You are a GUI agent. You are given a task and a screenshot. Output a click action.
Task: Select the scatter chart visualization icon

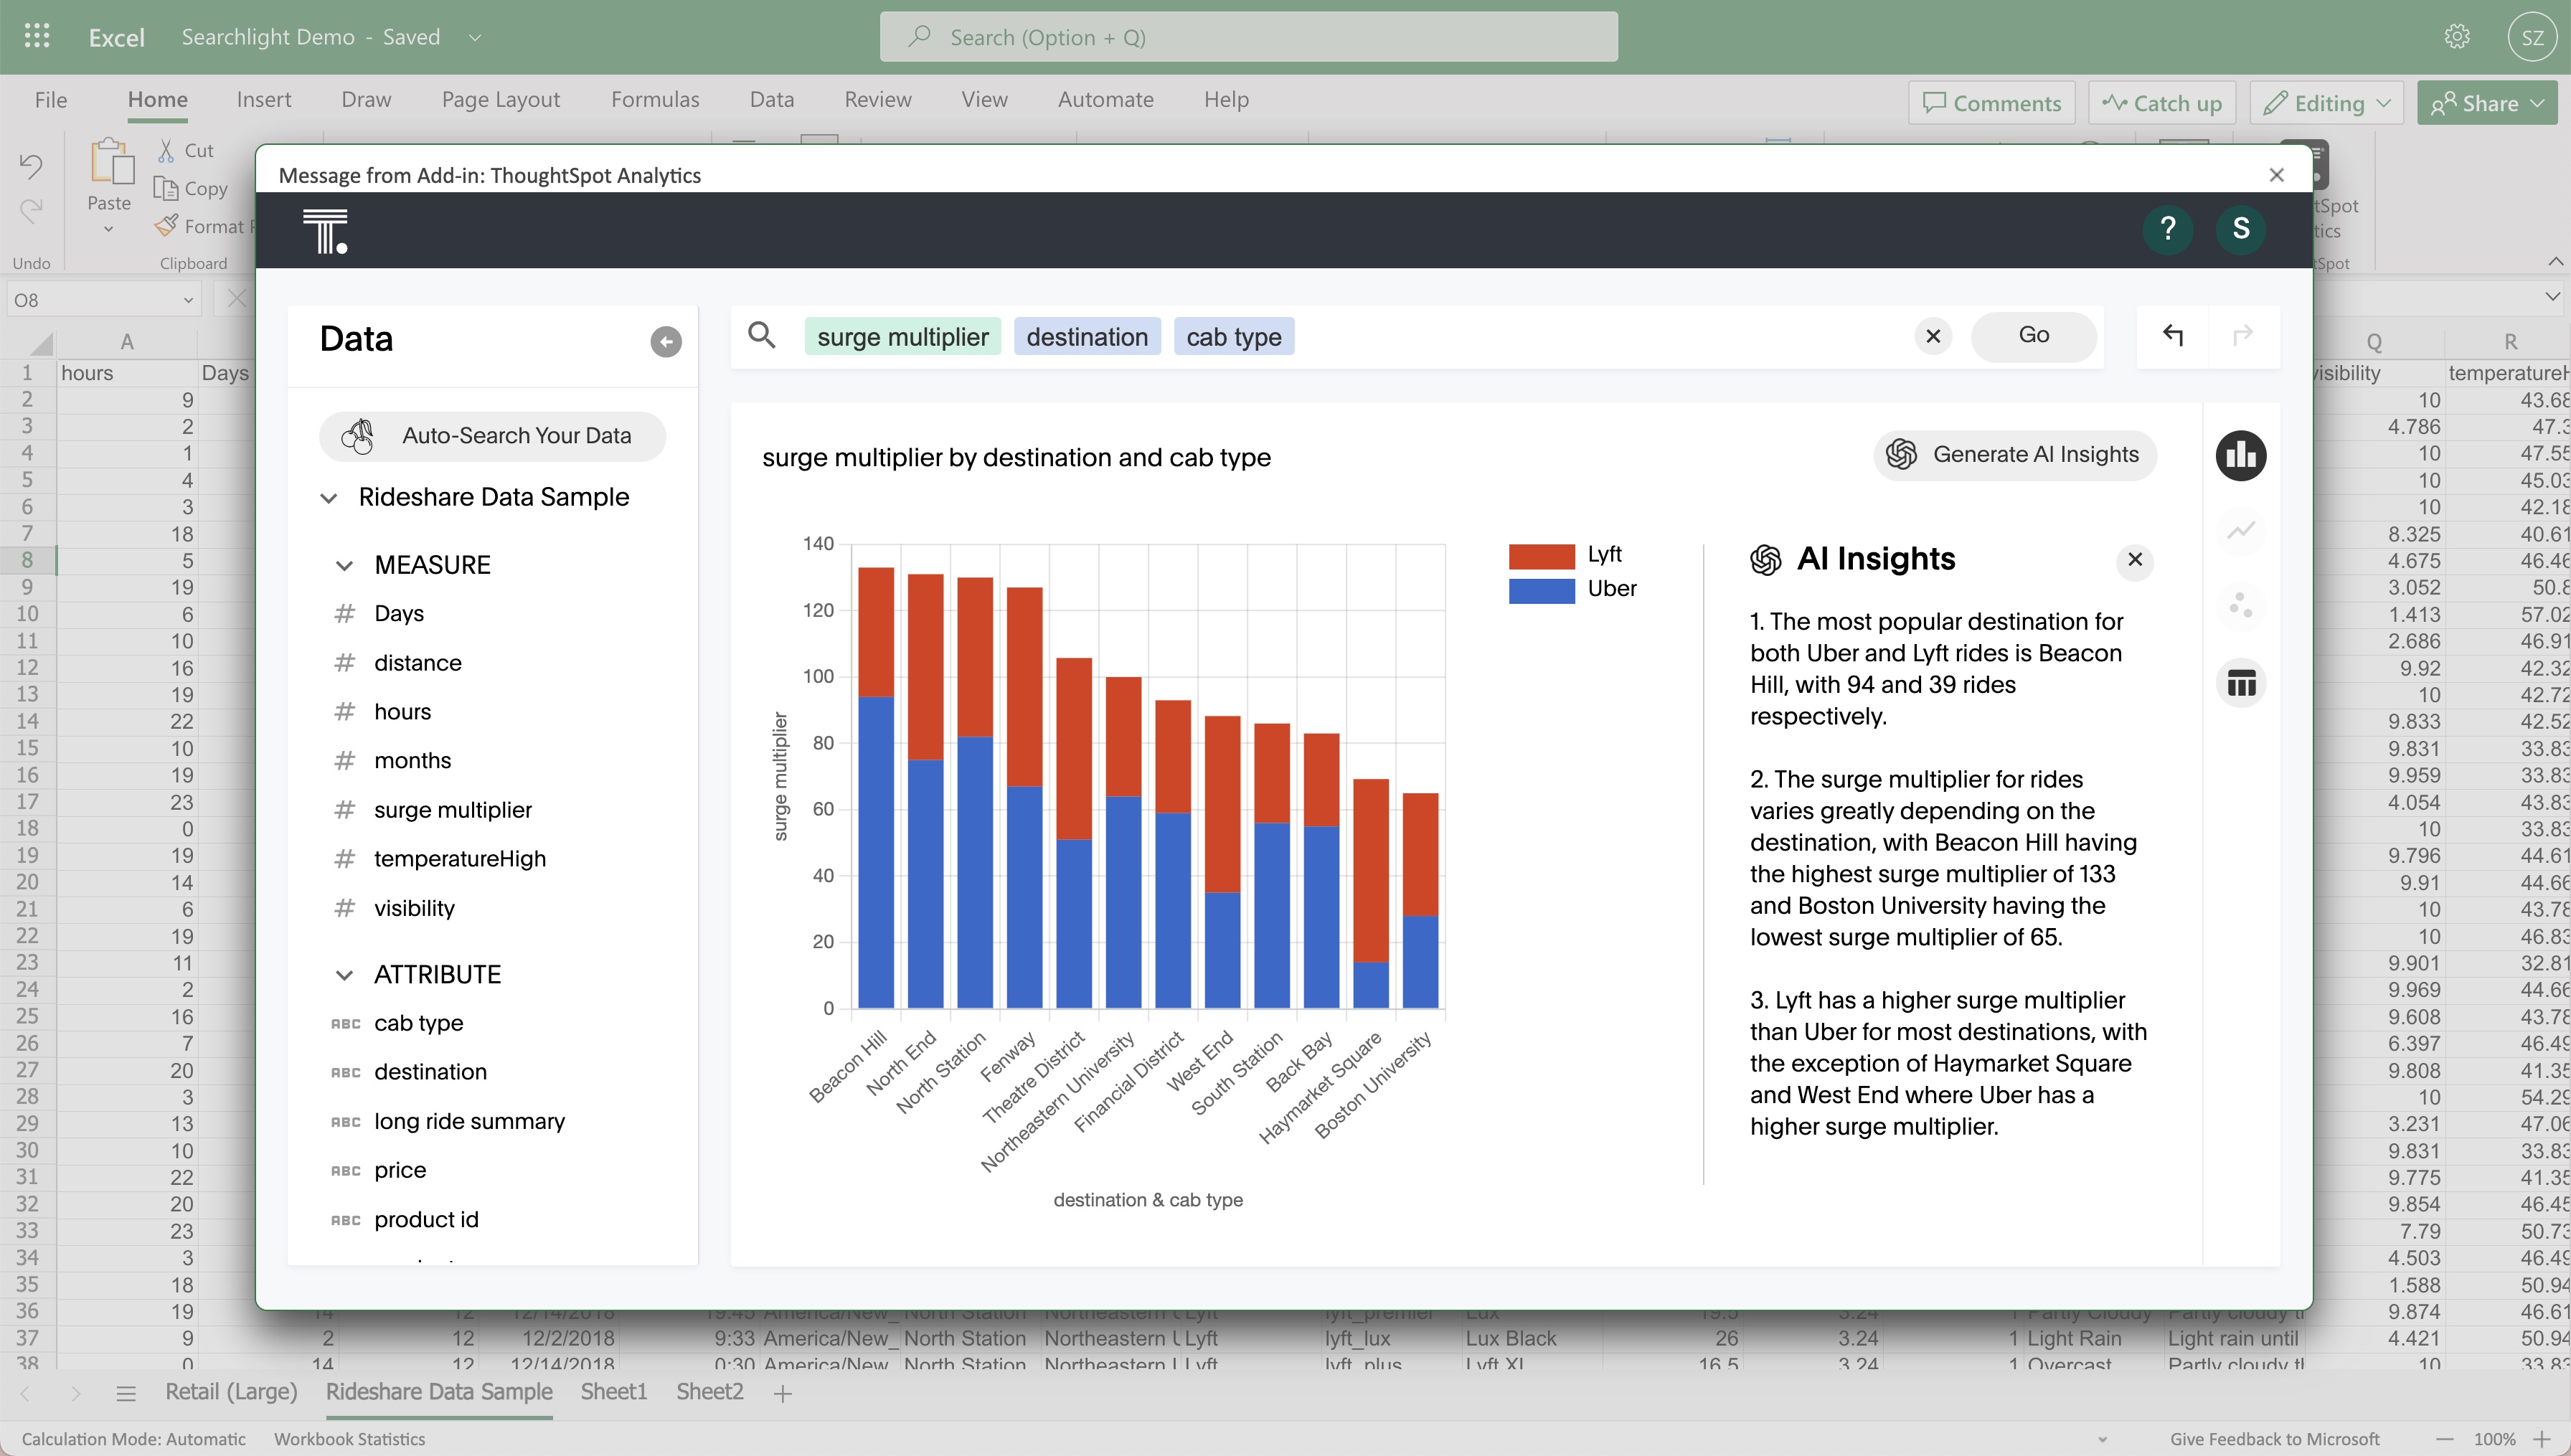tap(2241, 606)
